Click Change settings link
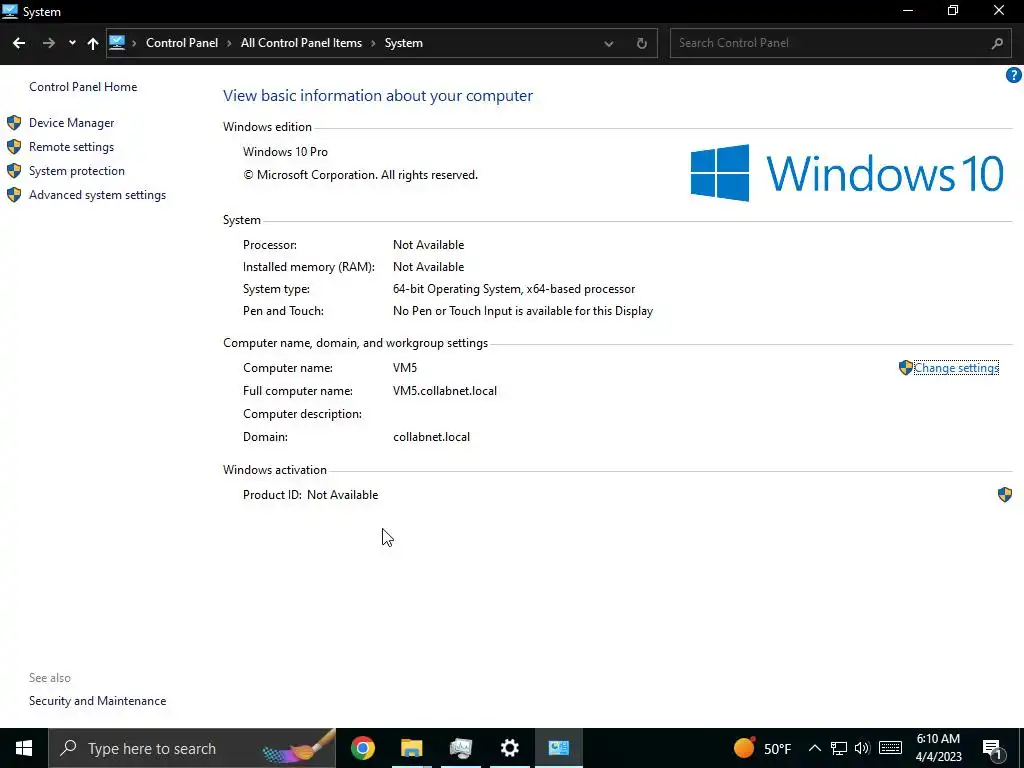Image resolution: width=1024 pixels, height=768 pixels. click(x=956, y=368)
